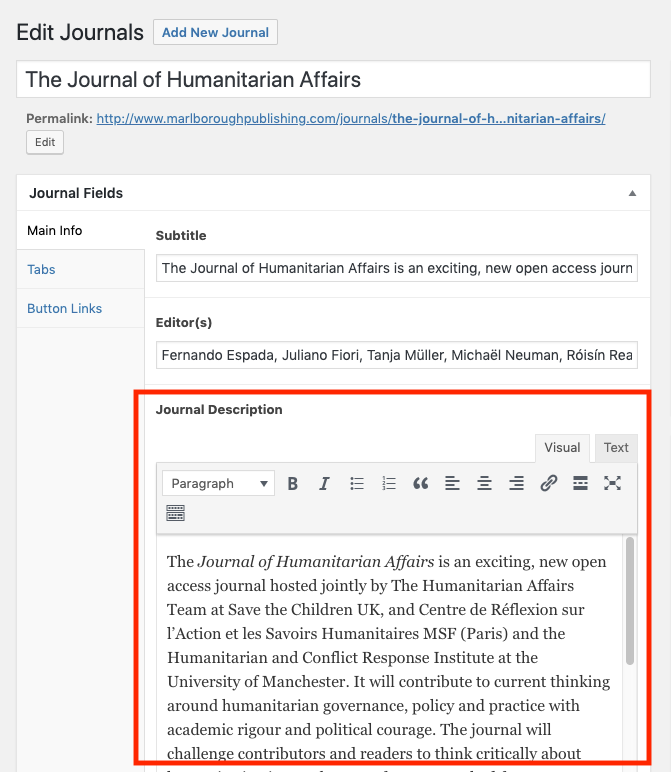Switch to the Text editor tab
The image size is (671, 772).
pos(616,448)
